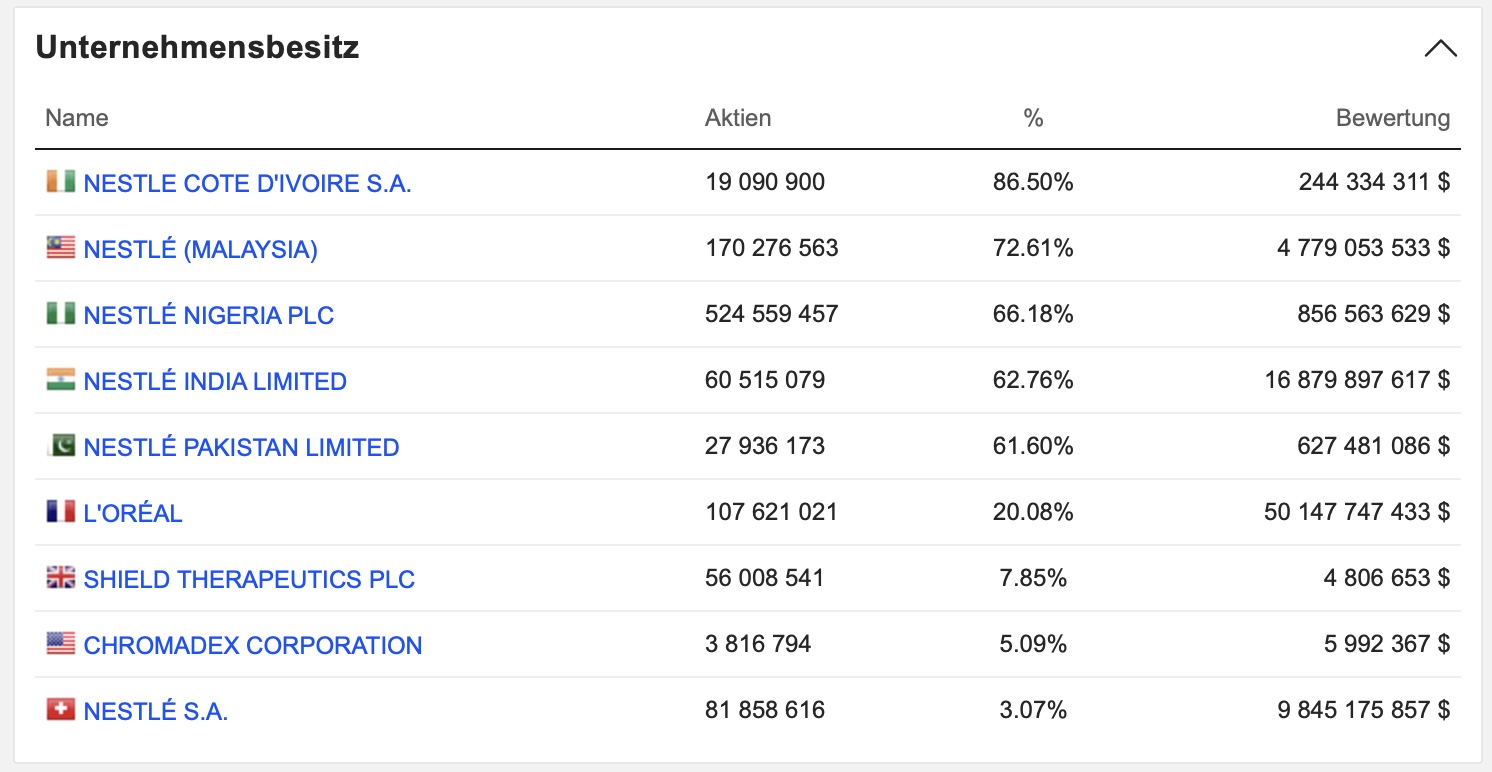
Task: Select the NESTLÉ PAKISTAN LIMITED link
Action: click(x=241, y=447)
